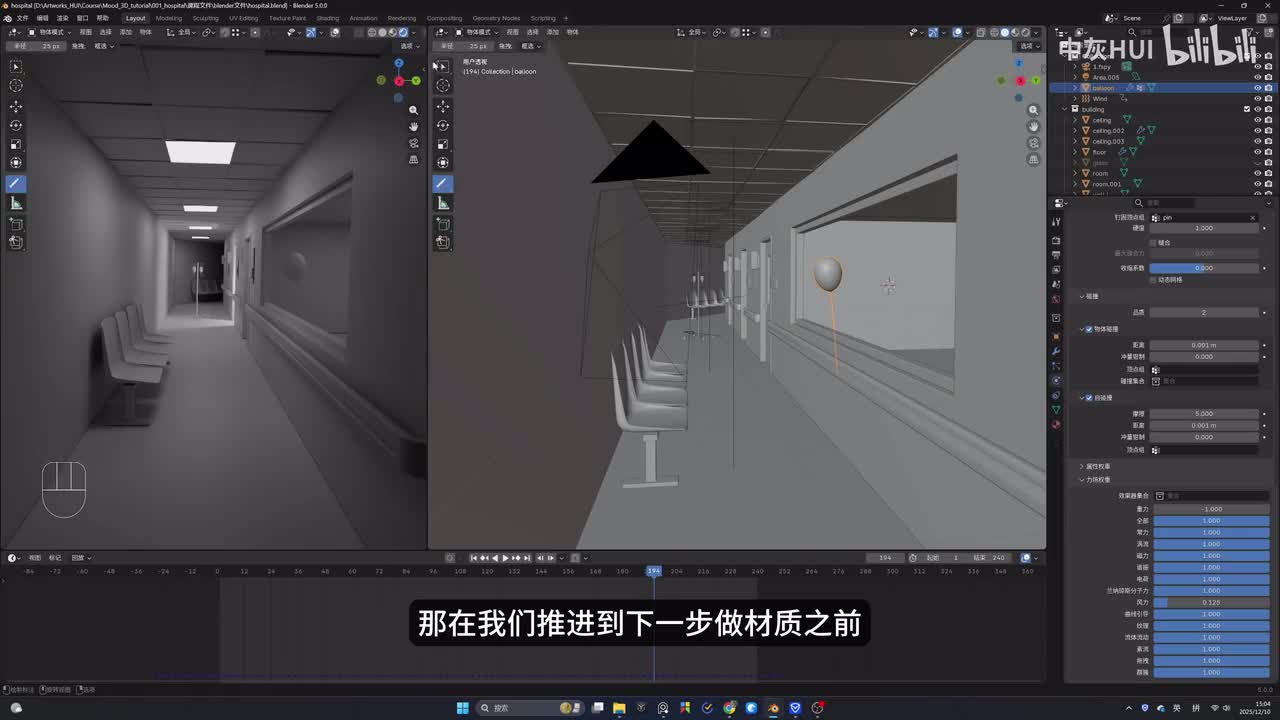The image size is (1280, 720).
Task: Hide the balloon object in outliner
Action: coord(1257,88)
